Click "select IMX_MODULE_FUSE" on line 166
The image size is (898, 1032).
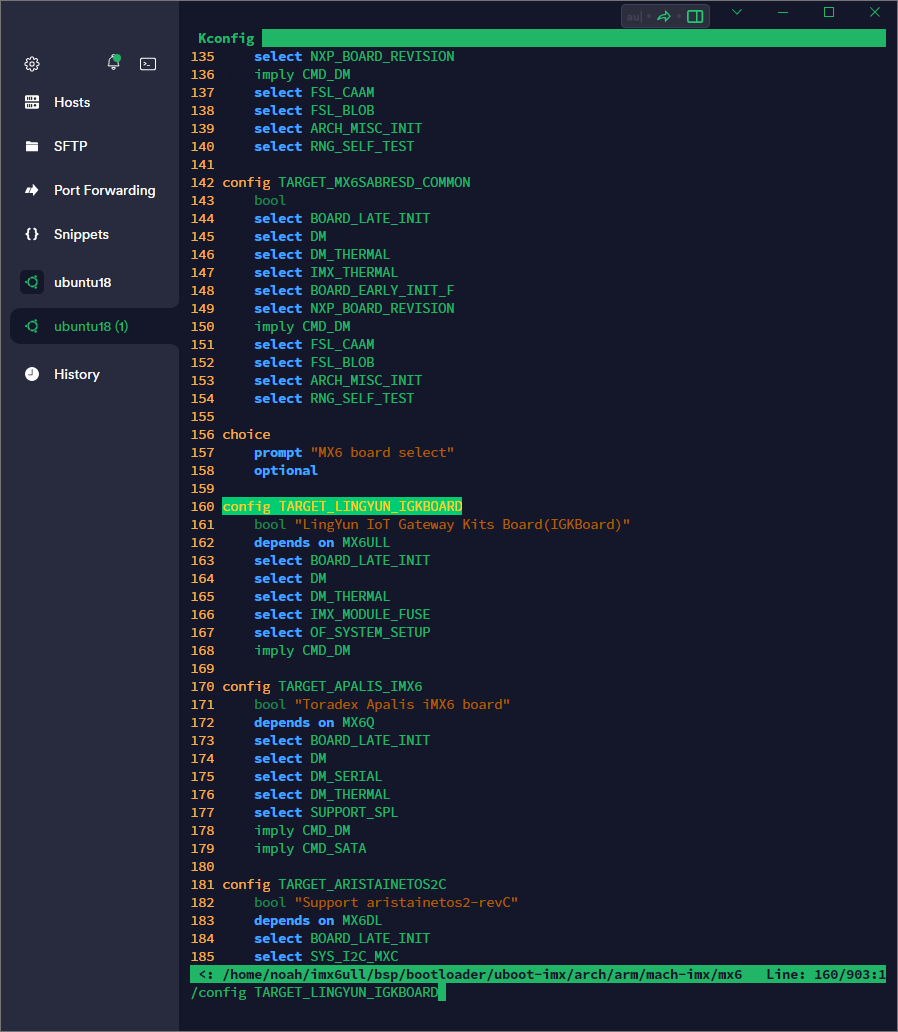(x=342, y=614)
